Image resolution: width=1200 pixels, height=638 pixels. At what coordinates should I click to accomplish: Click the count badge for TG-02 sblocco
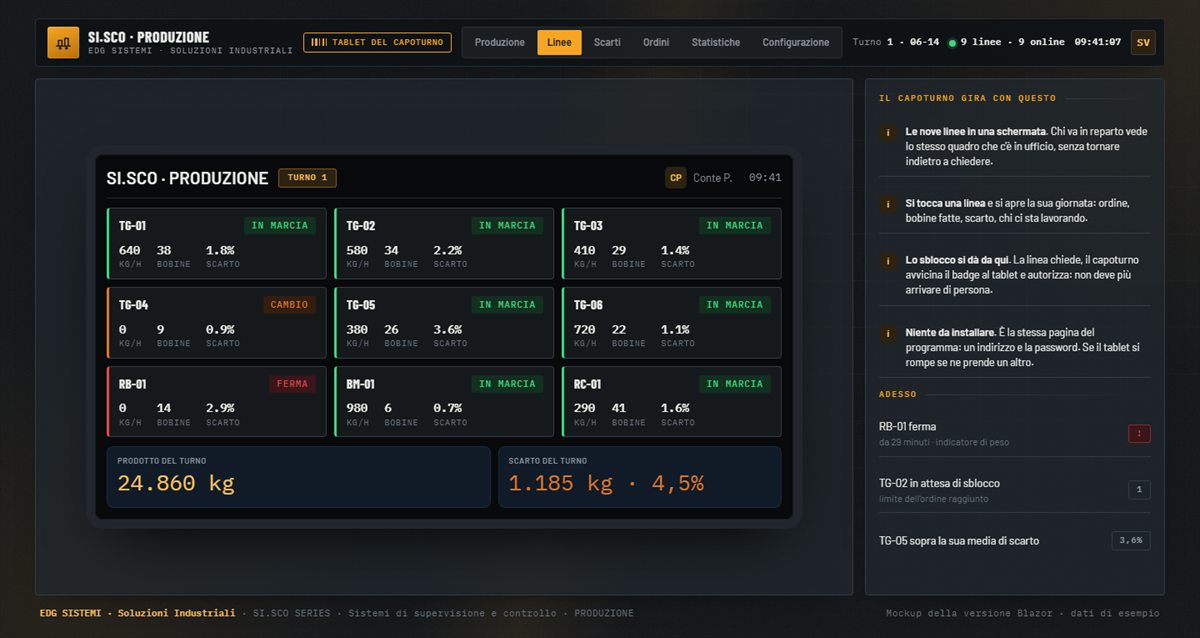[1139, 490]
